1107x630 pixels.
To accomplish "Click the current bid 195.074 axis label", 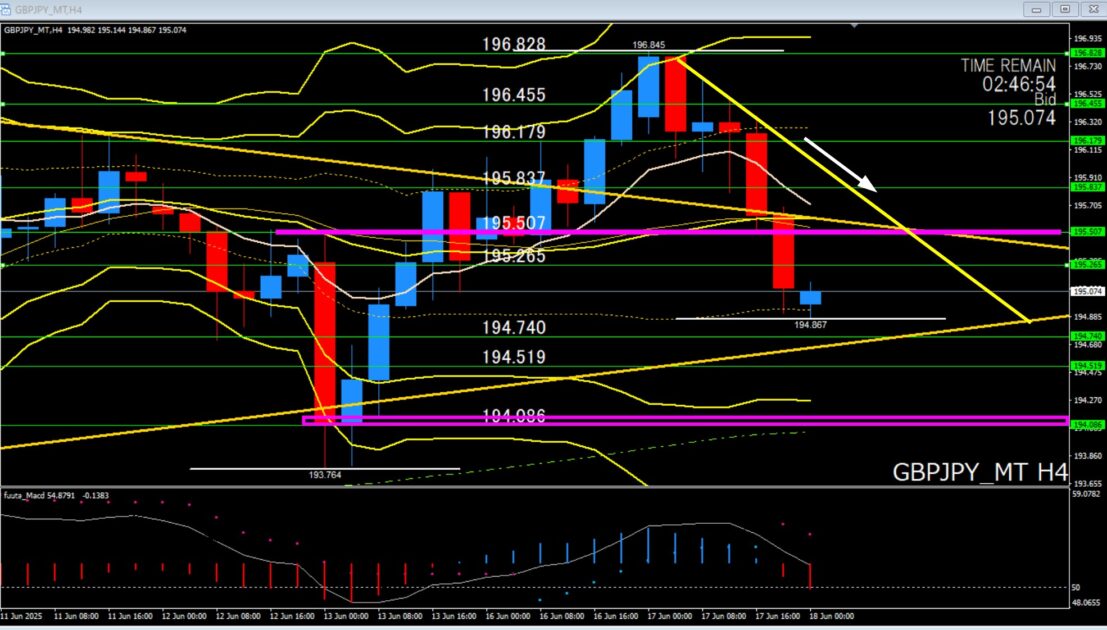I will coord(1088,291).
